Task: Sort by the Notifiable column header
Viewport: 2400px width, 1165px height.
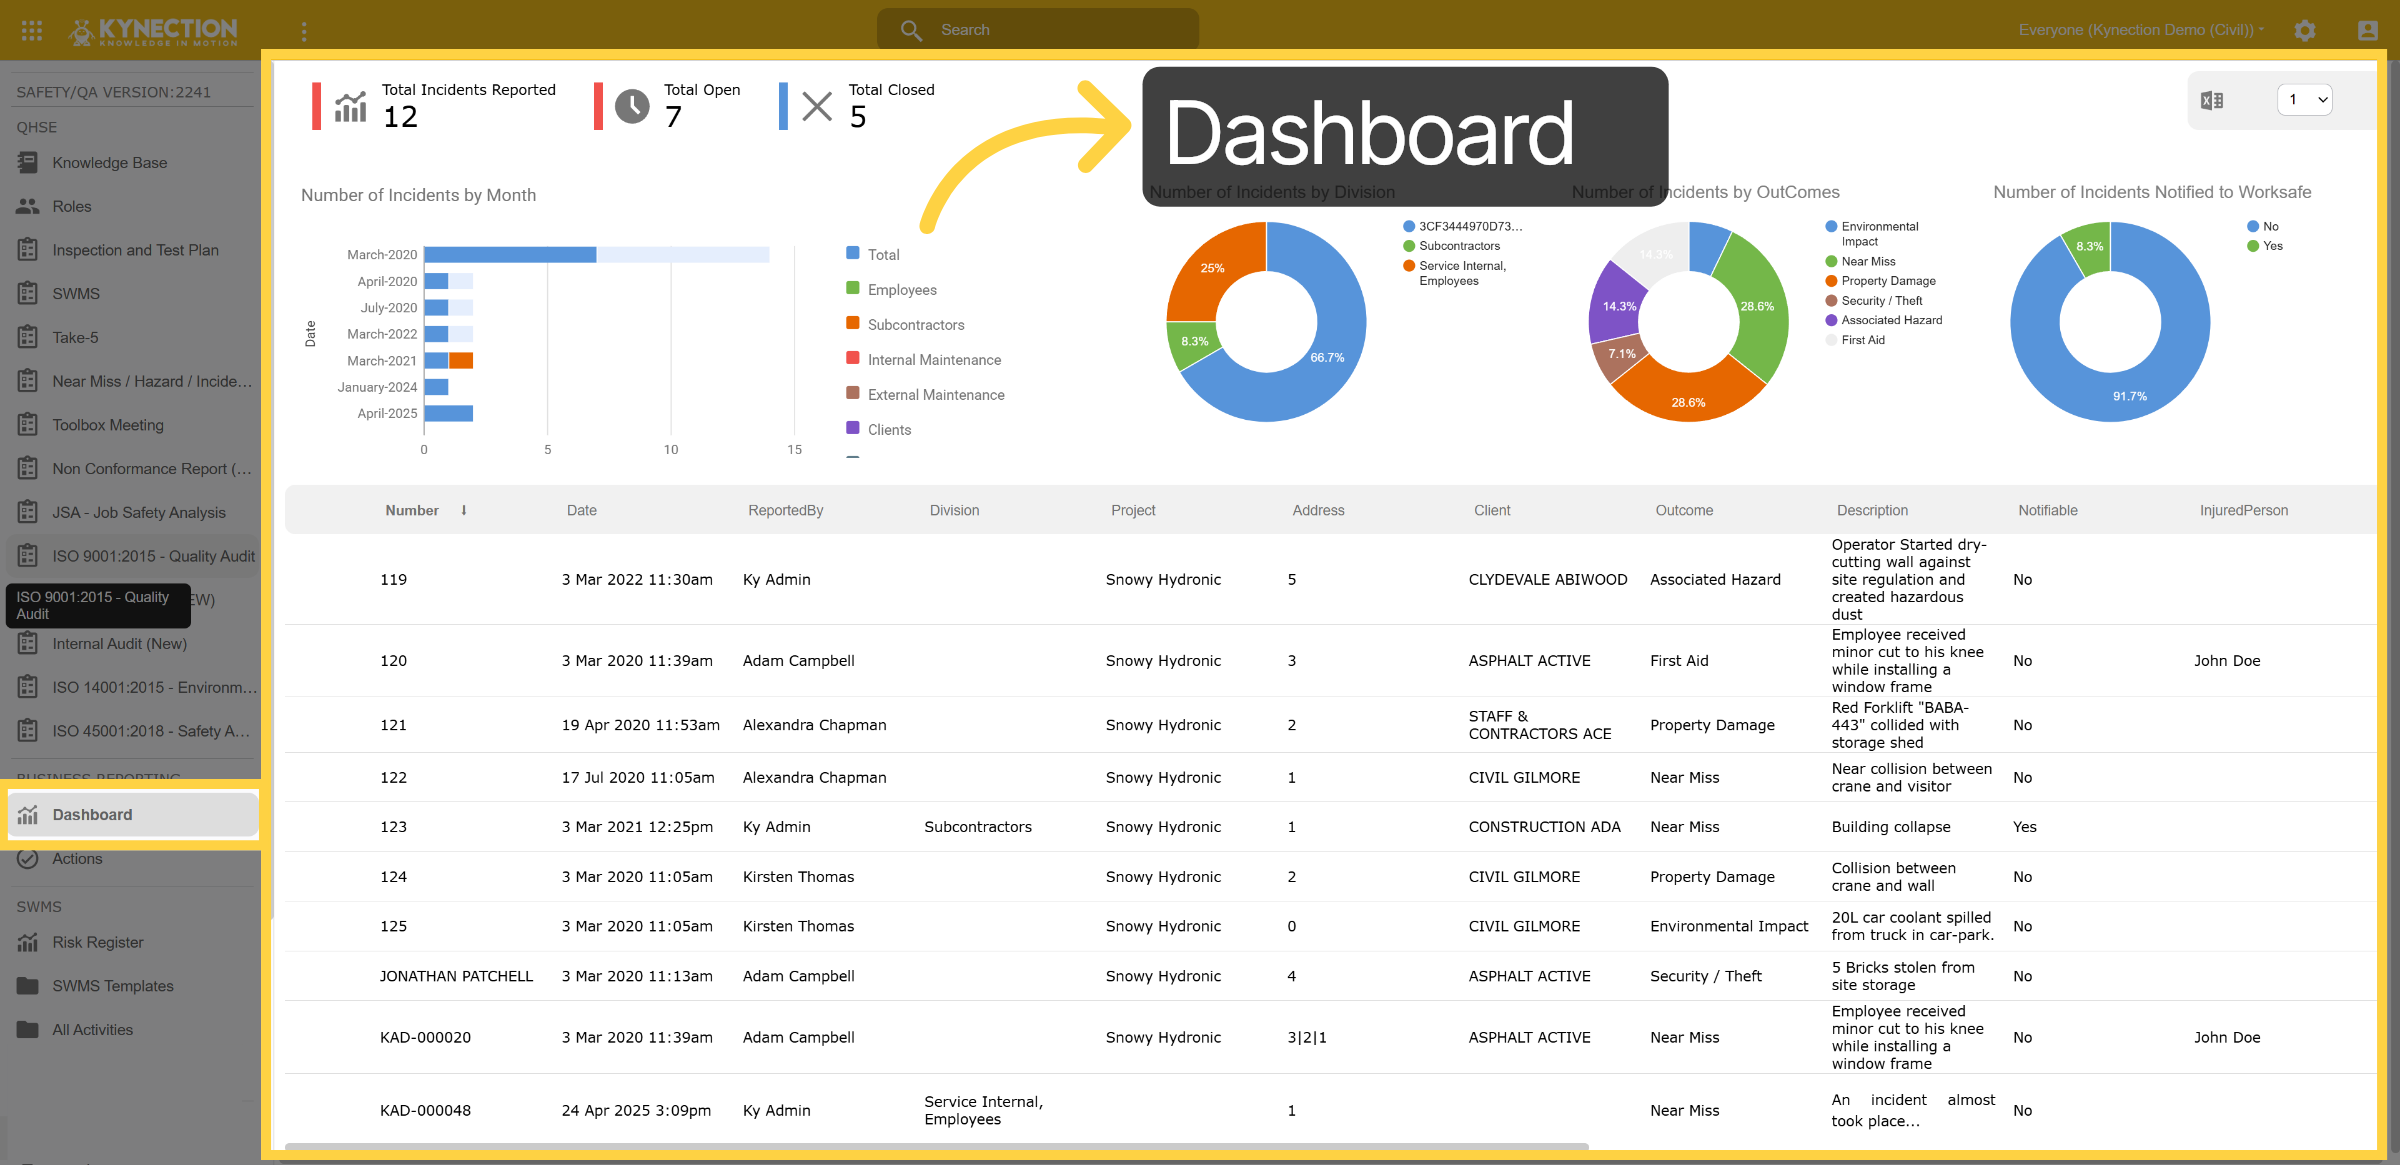Action: tap(2048, 510)
